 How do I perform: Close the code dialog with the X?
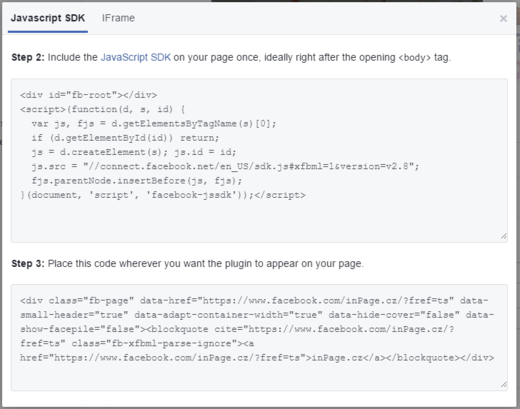503,18
